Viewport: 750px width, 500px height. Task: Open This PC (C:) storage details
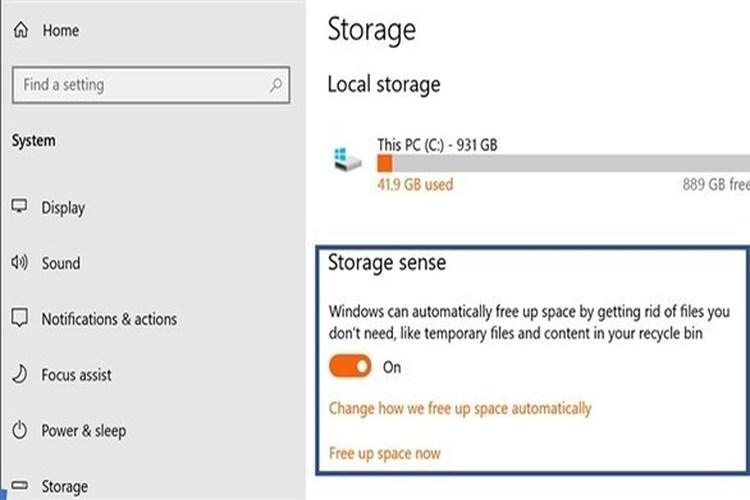coord(437,144)
